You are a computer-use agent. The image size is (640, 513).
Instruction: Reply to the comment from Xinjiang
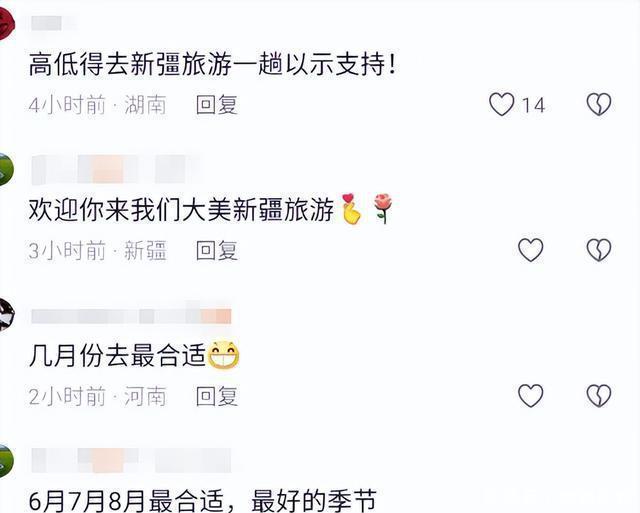click(x=217, y=250)
